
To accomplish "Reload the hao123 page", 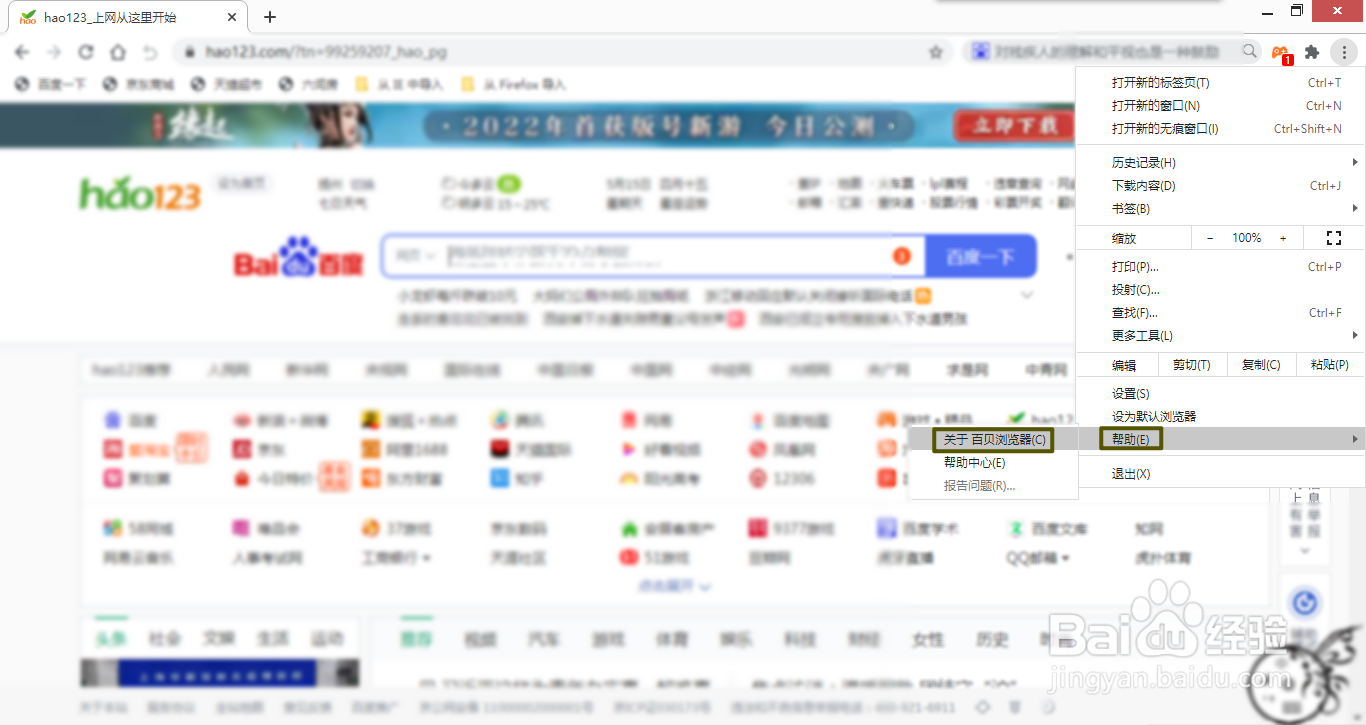I will point(86,52).
